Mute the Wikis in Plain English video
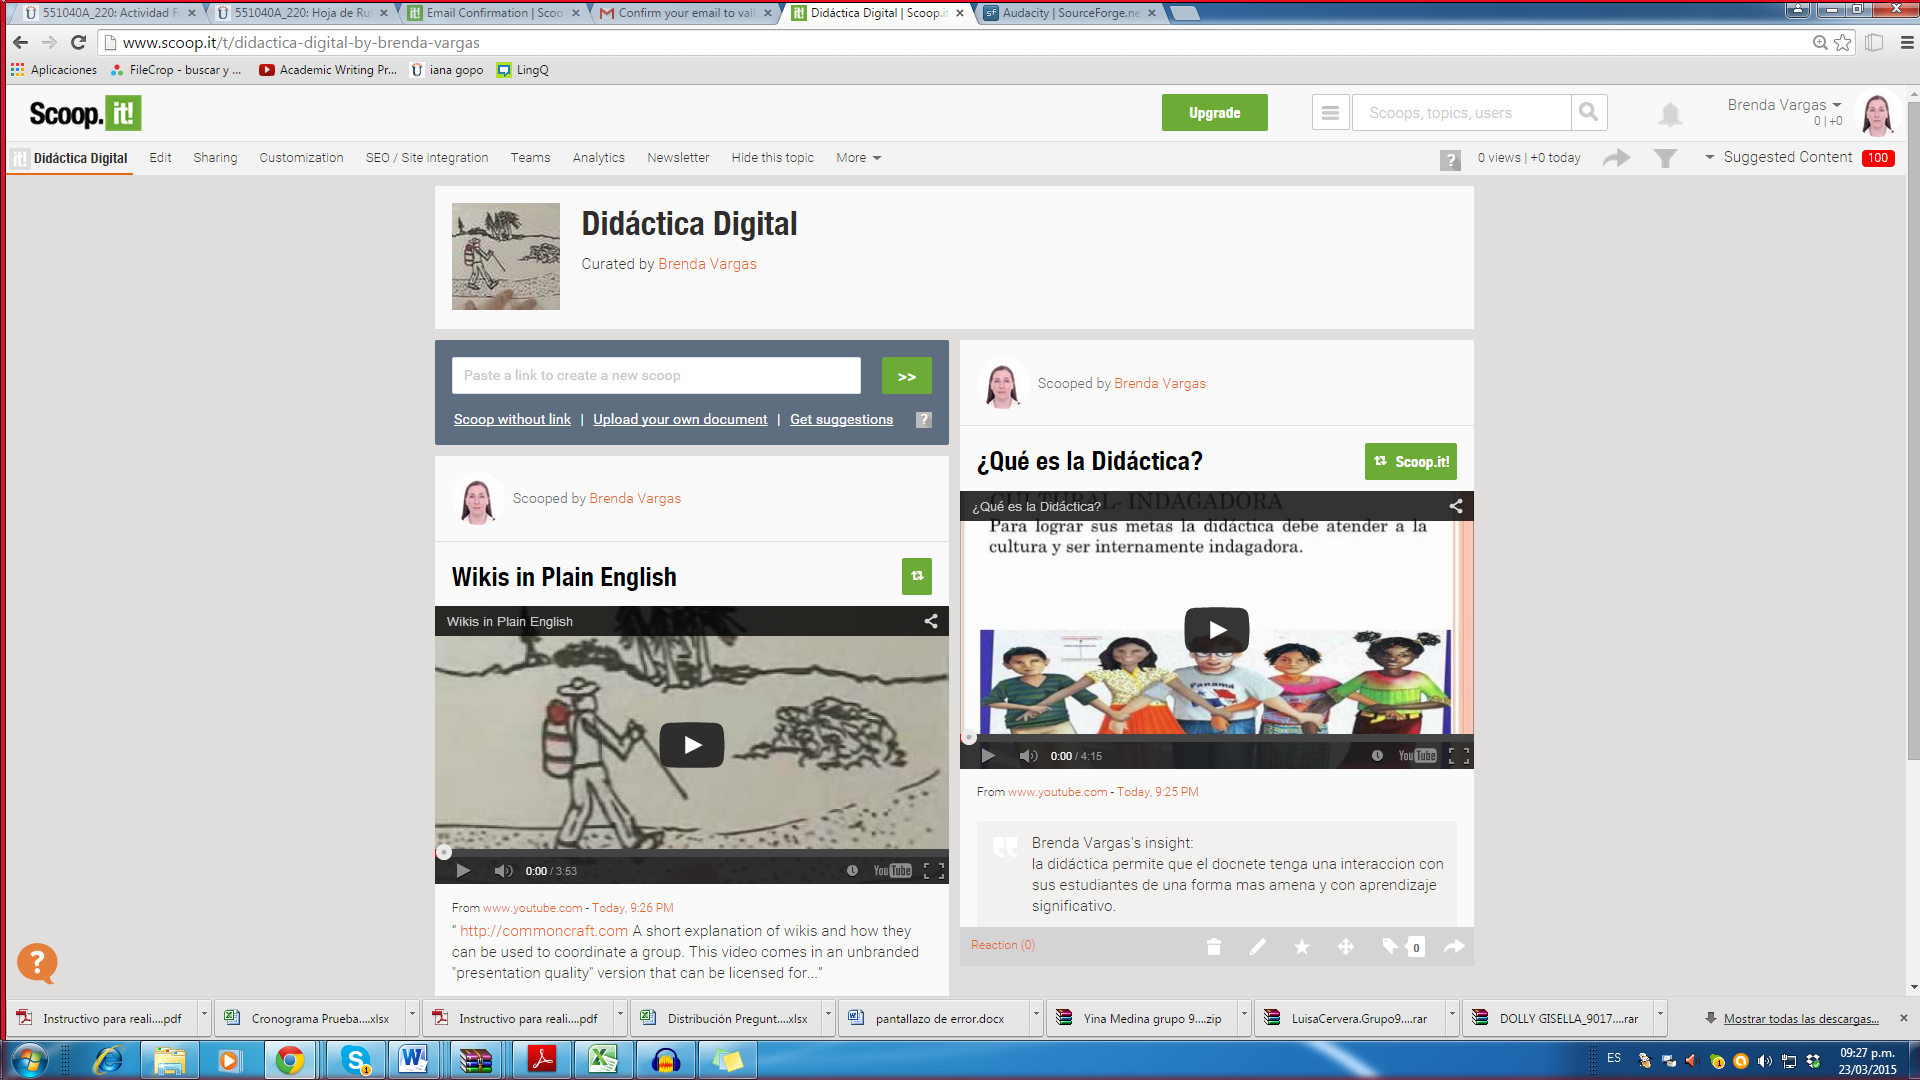 pos(503,871)
